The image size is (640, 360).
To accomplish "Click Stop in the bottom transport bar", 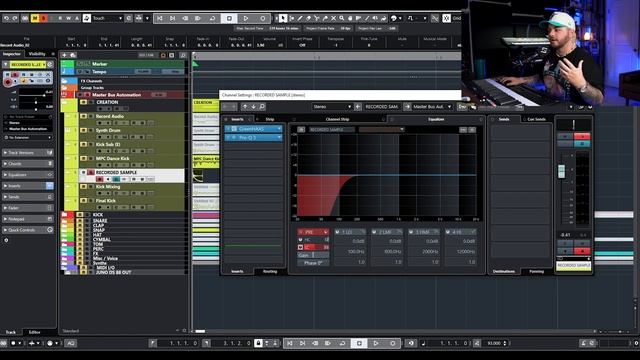I will [359, 343].
